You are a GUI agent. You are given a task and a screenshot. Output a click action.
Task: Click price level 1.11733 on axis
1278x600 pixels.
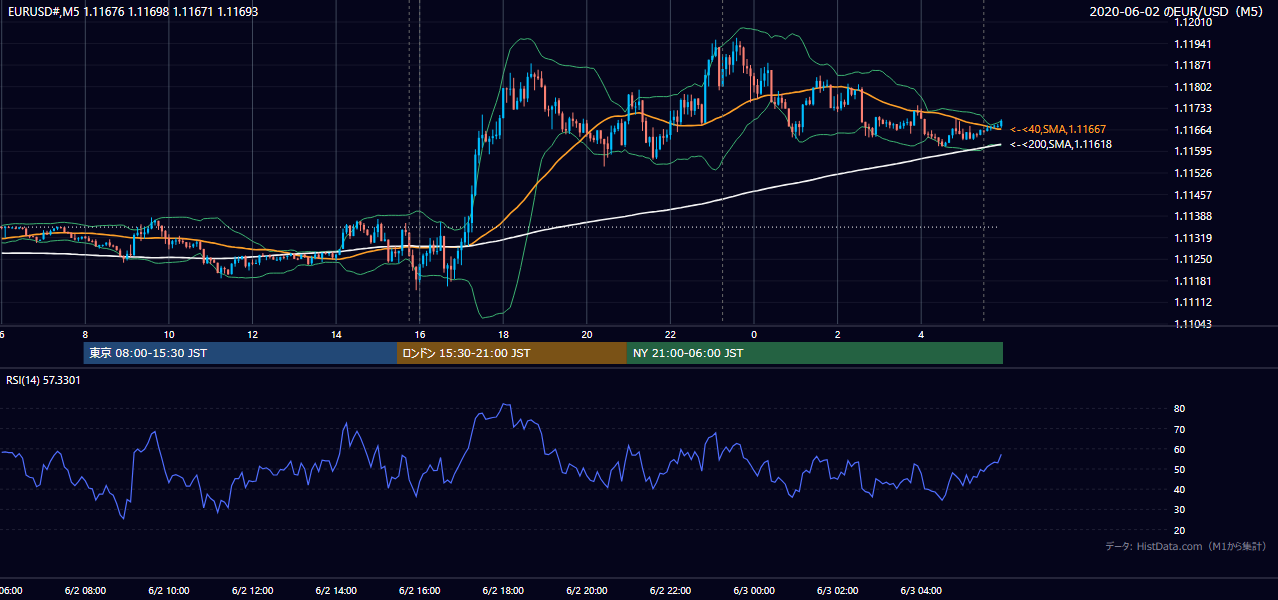point(1194,108)
